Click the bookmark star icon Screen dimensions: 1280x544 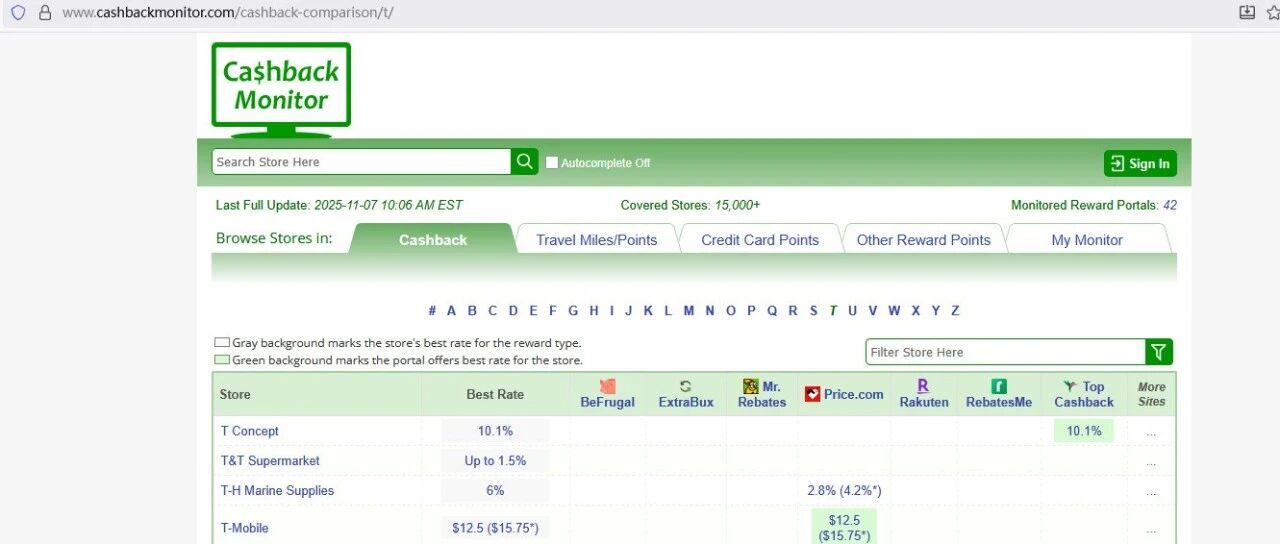click(1273, 13)
